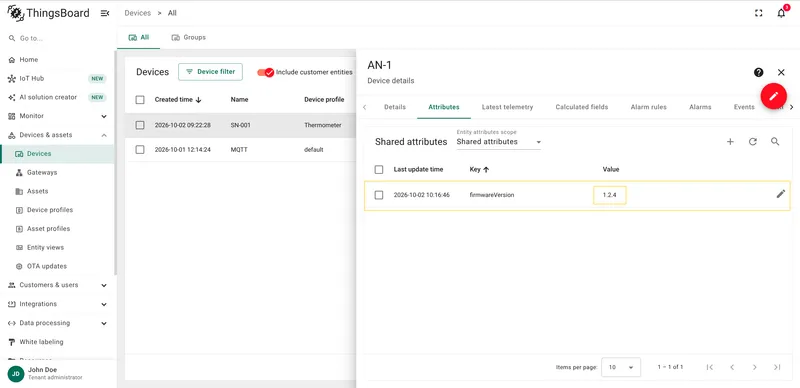Open the notifications bell
This screenshot has height=388, width=800.
click(x=781, y=13)
